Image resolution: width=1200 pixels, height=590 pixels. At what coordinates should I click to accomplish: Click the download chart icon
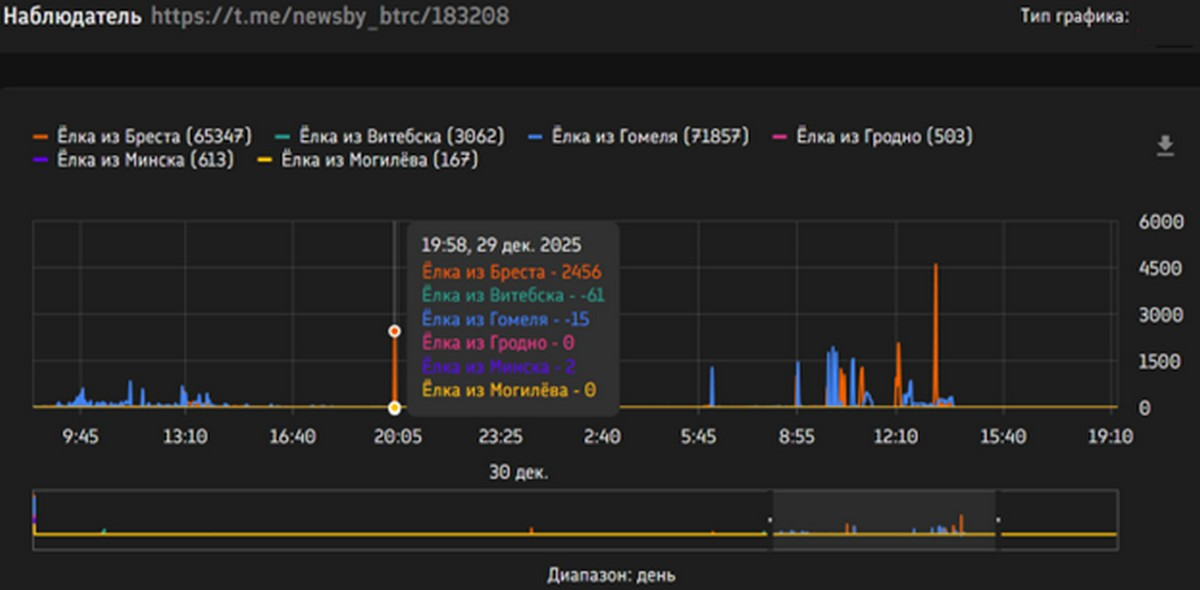click(1164, 147)
